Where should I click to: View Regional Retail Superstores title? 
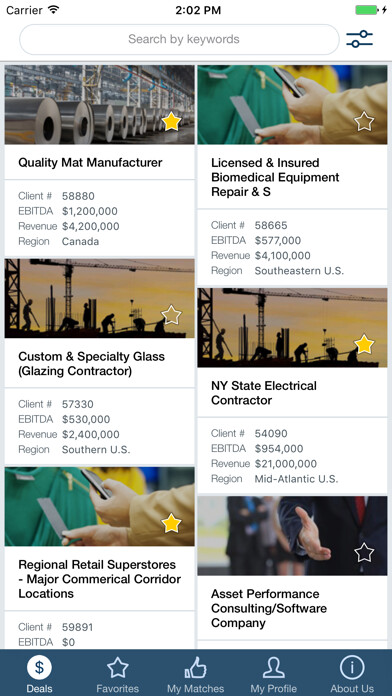(99, 579)
